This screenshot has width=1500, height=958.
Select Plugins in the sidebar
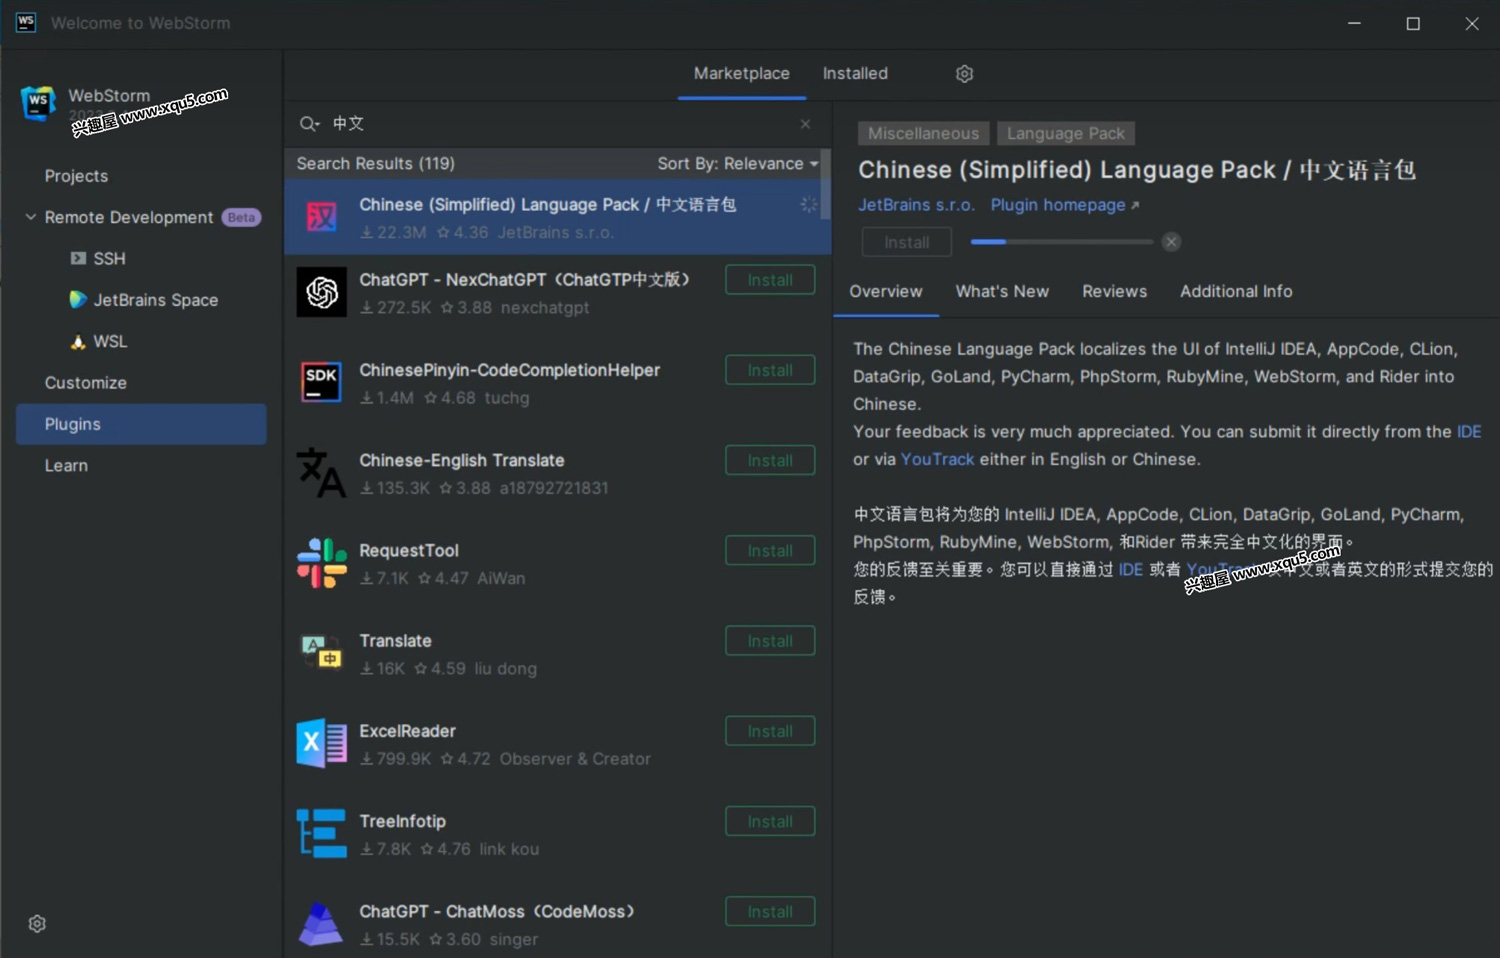tap(141, 424)
